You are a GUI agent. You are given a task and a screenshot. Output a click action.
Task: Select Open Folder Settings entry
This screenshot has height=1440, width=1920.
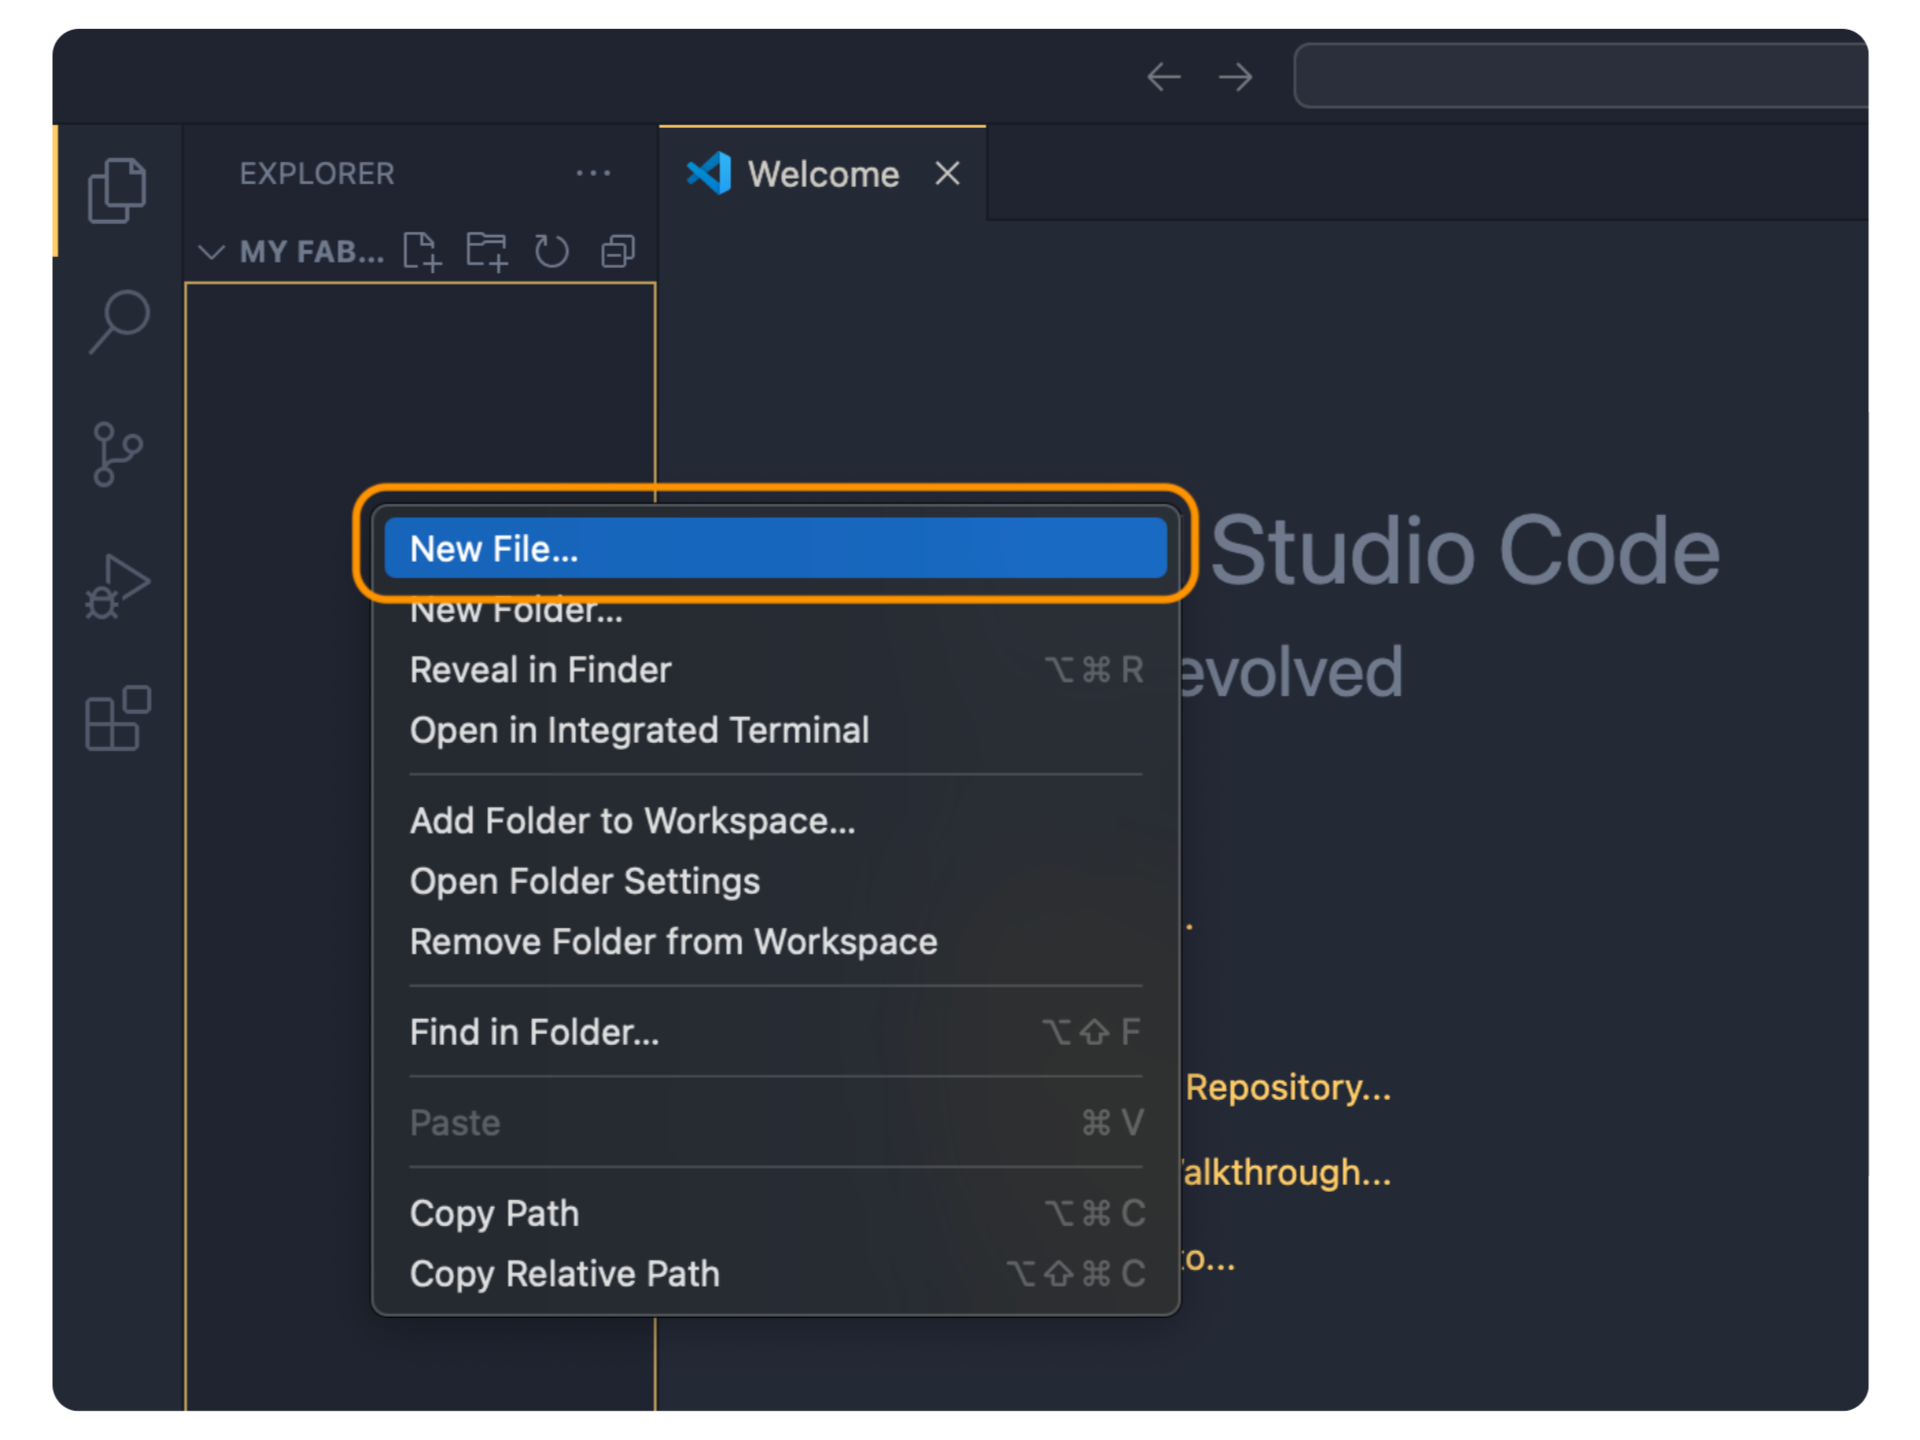[x=775, y=881]
